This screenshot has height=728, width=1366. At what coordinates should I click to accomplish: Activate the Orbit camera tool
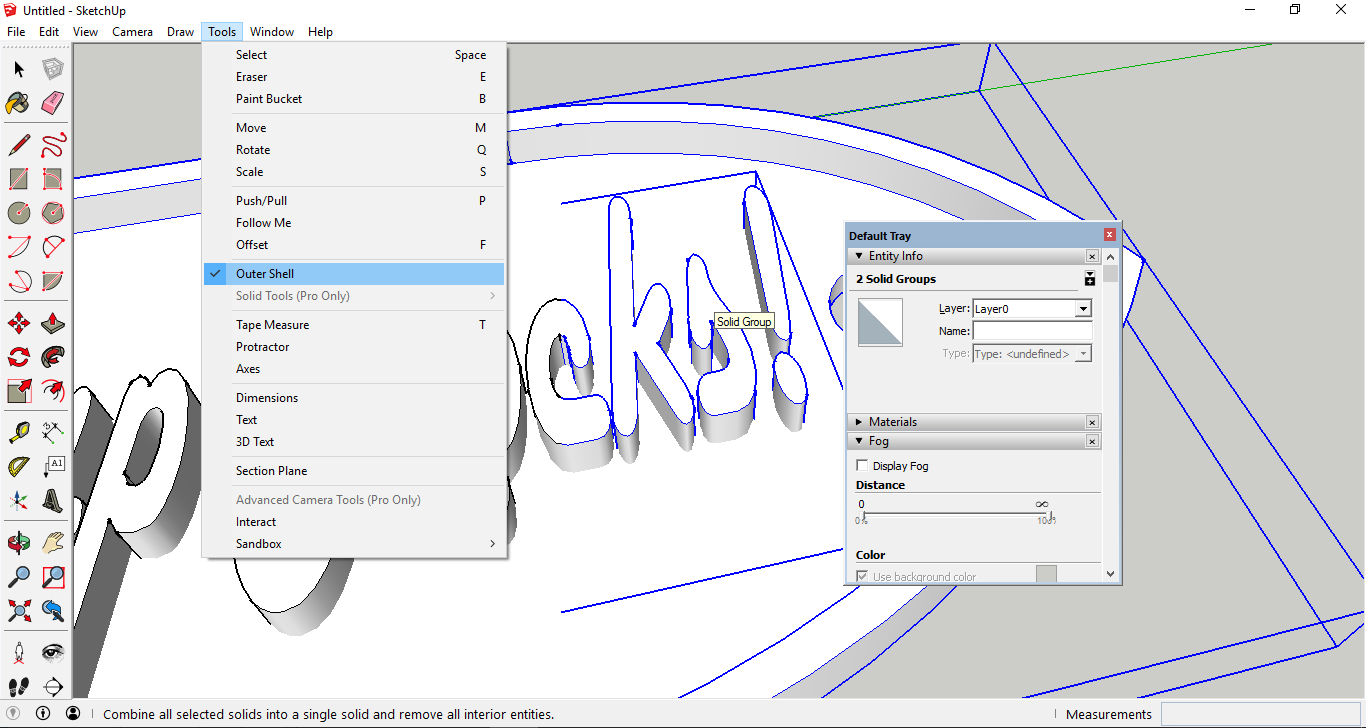[19, 543]
